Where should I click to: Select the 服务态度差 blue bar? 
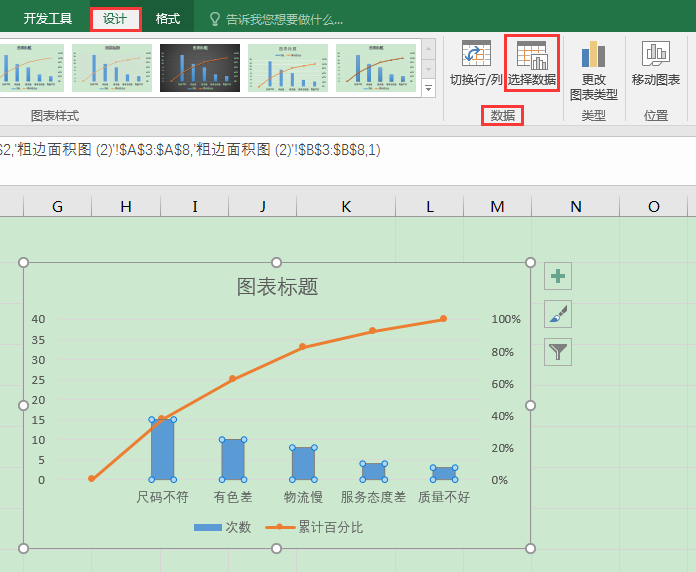[x=373, y=472]
